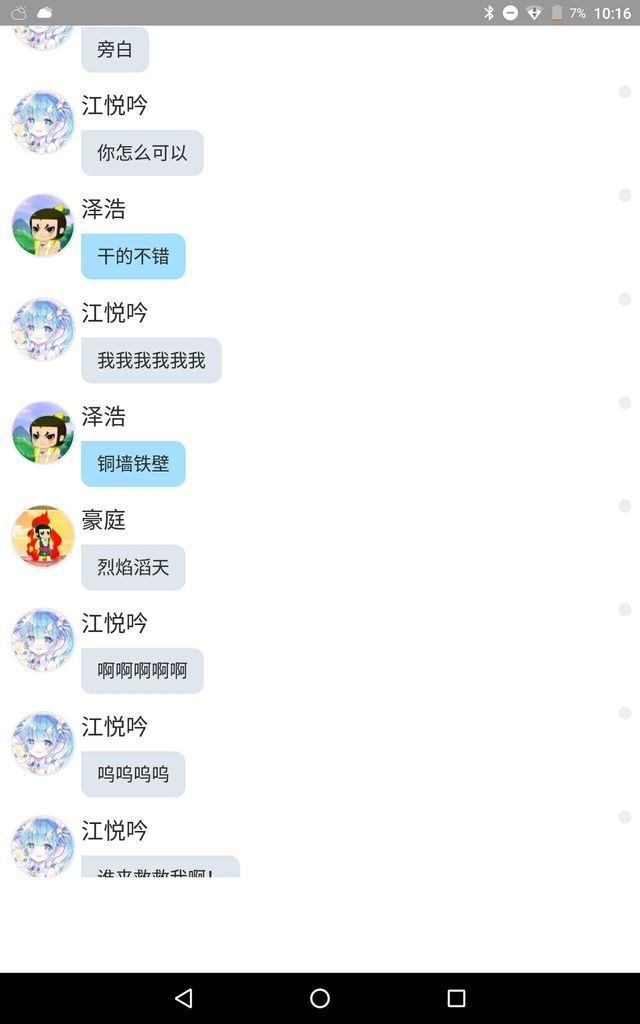Tap the cloud icon in status bar

pos(45,12)
